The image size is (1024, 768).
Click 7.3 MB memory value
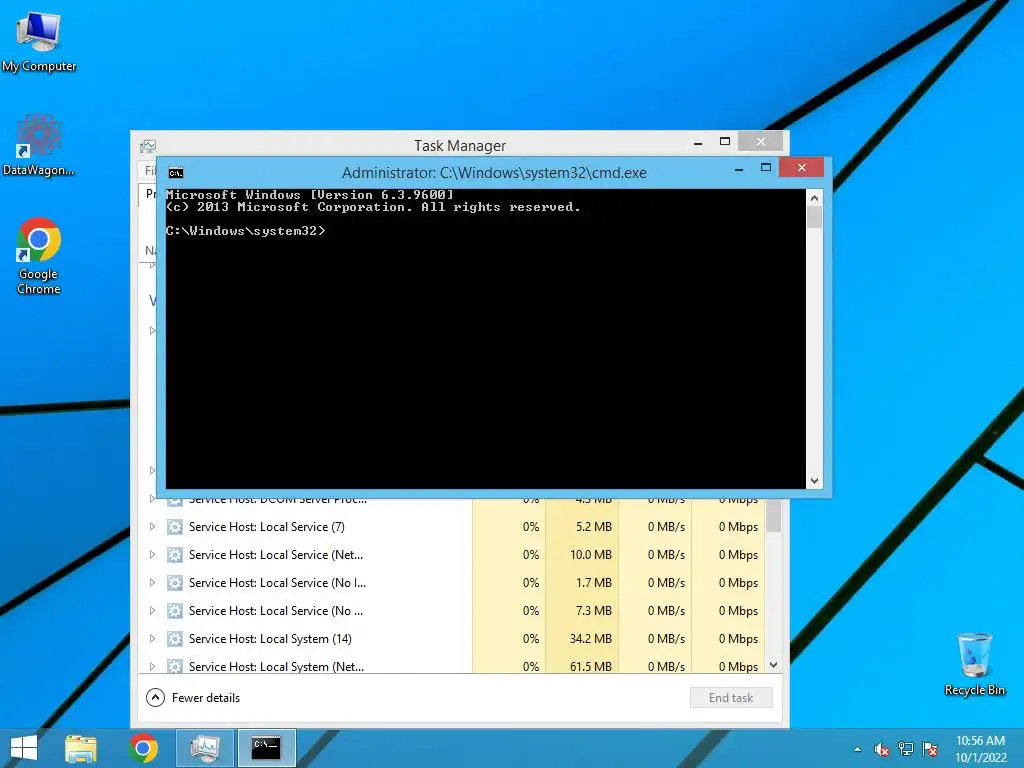594,611
